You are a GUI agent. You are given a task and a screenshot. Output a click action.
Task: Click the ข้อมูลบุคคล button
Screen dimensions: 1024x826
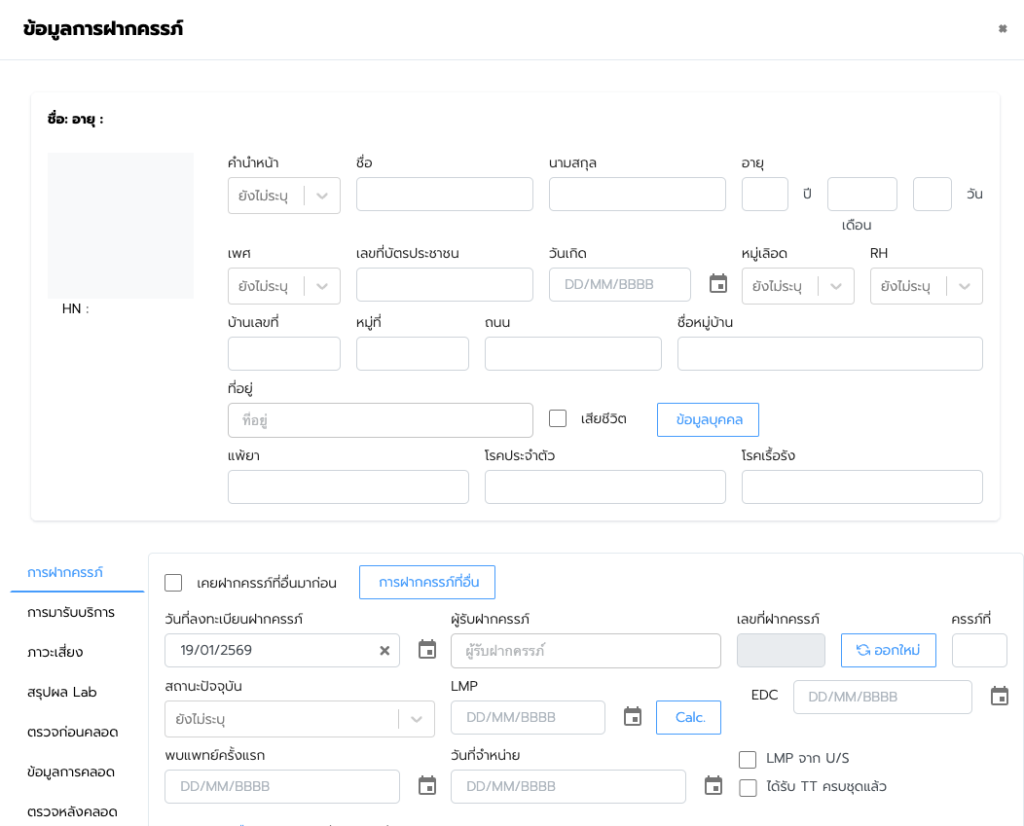pos(708,420)
